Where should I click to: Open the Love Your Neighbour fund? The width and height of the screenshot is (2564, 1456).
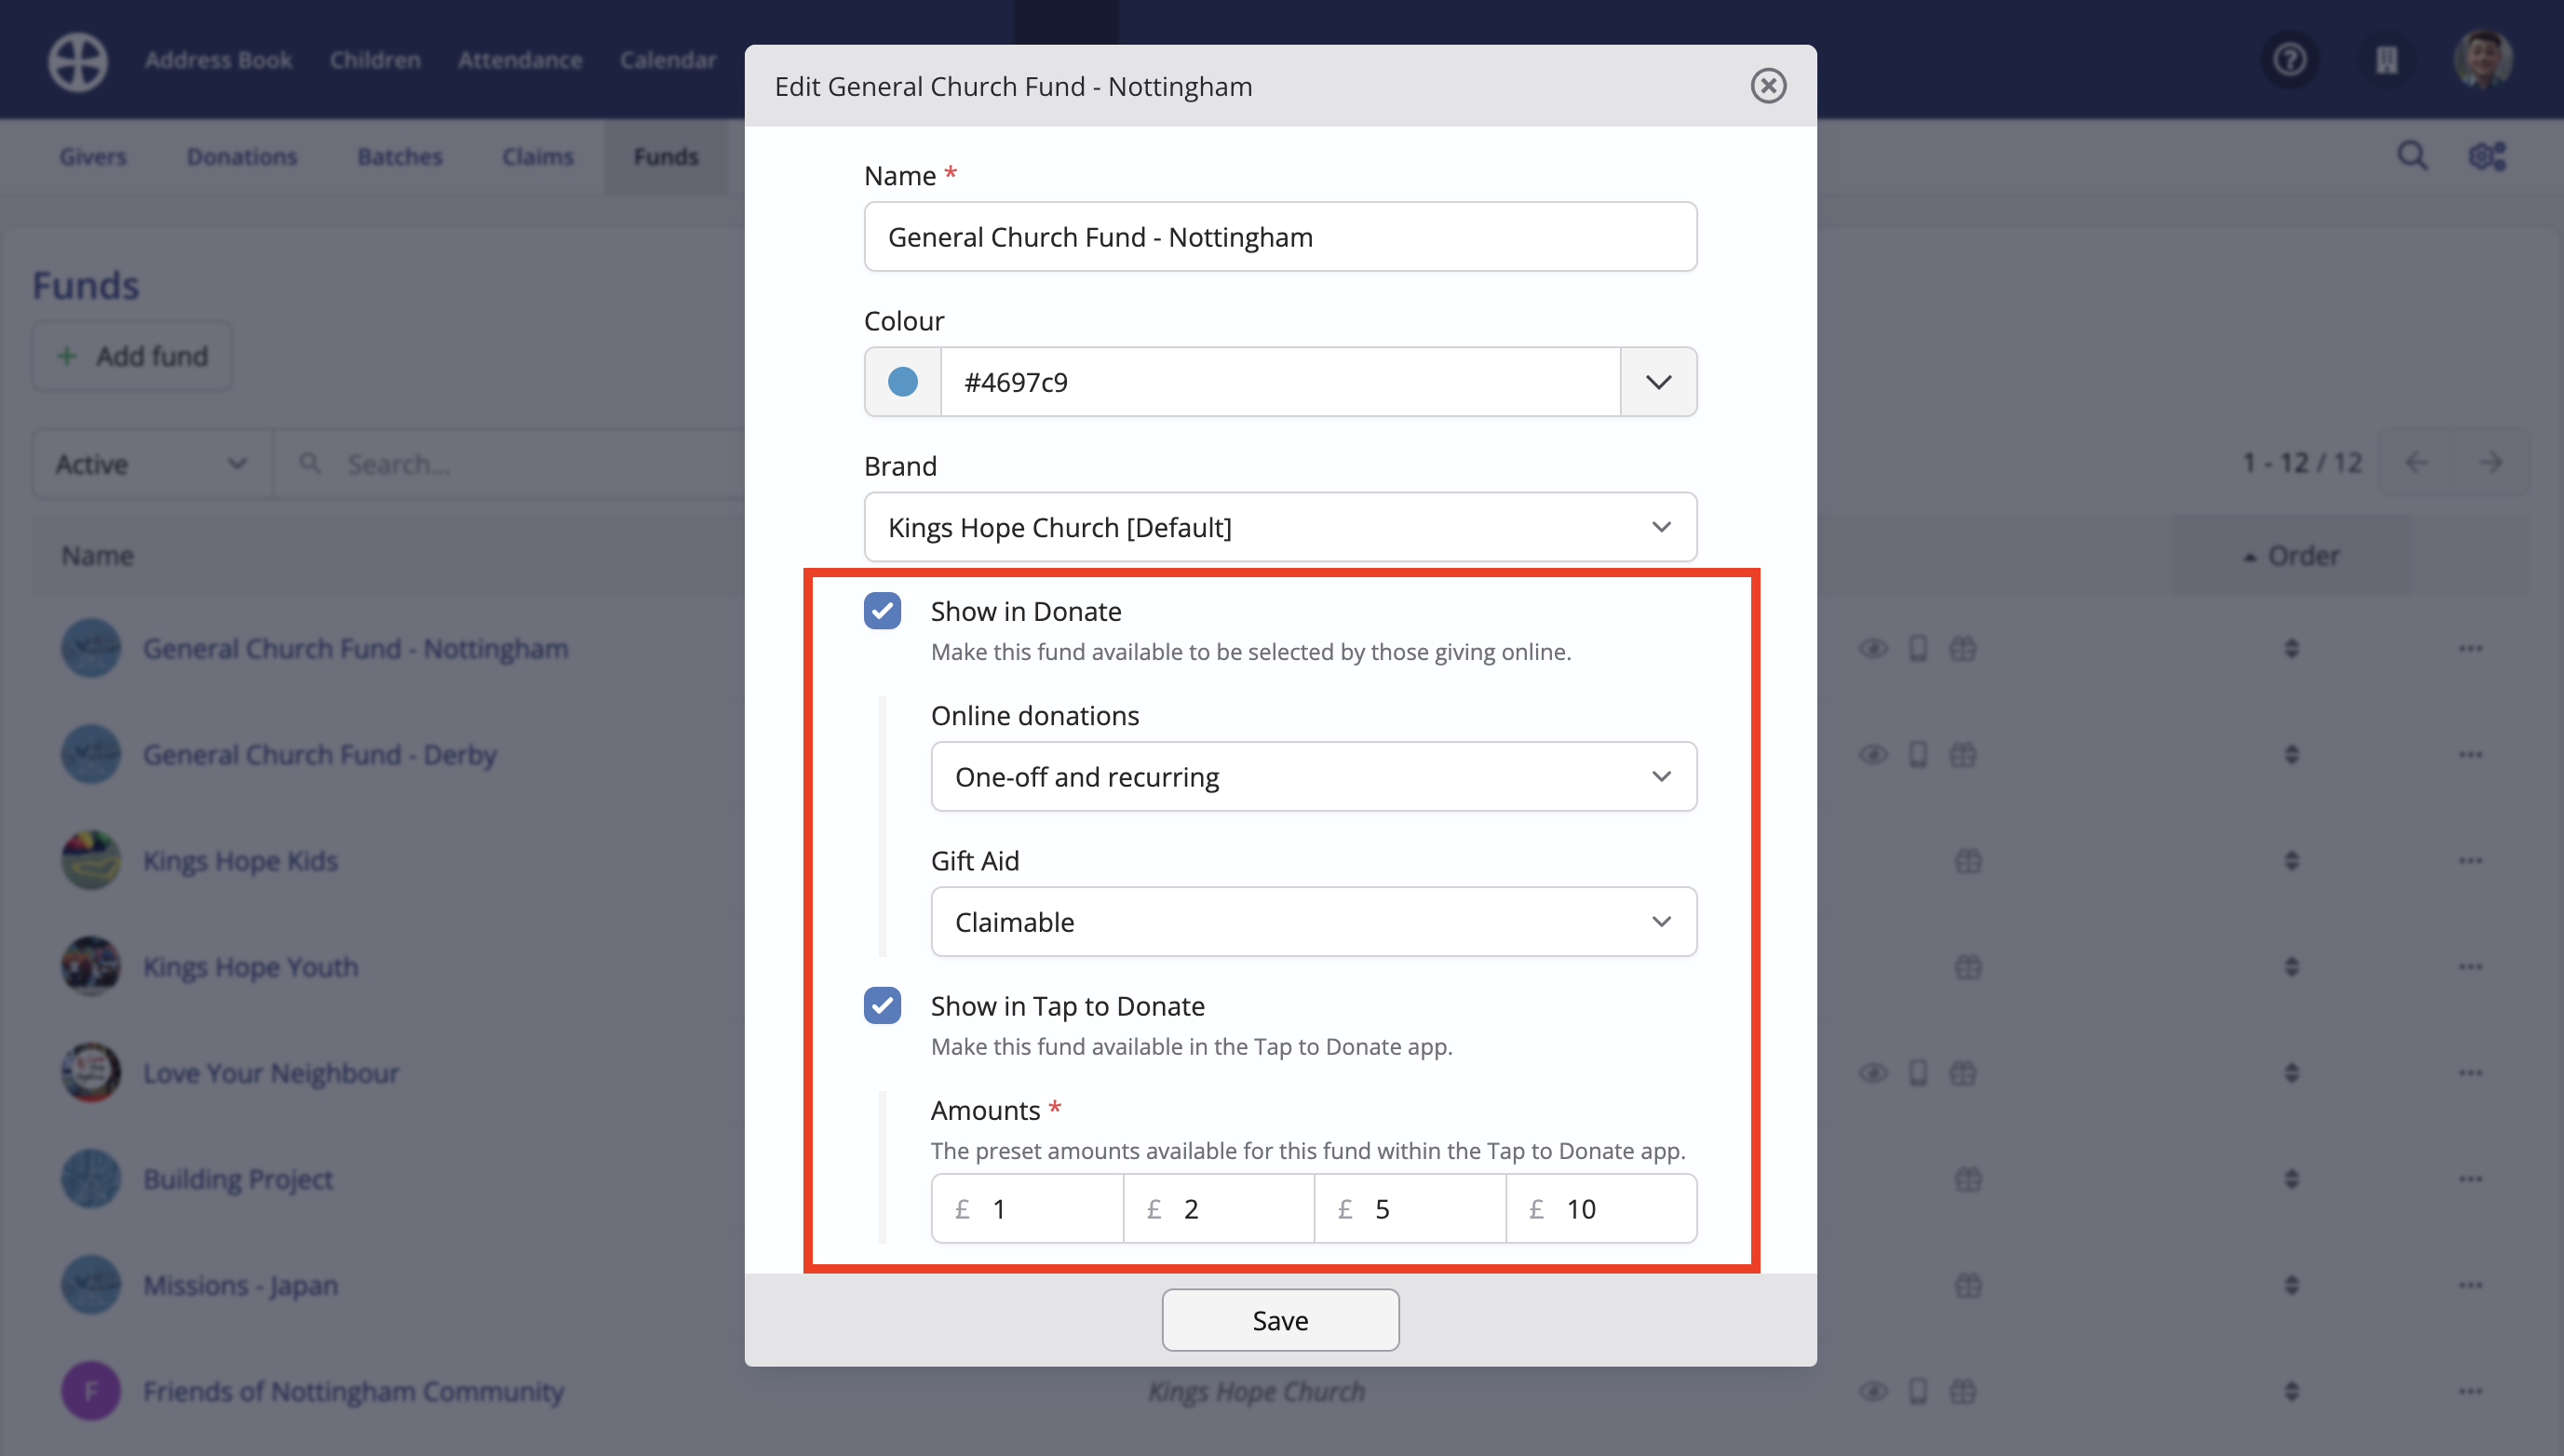coord(271,1073)
